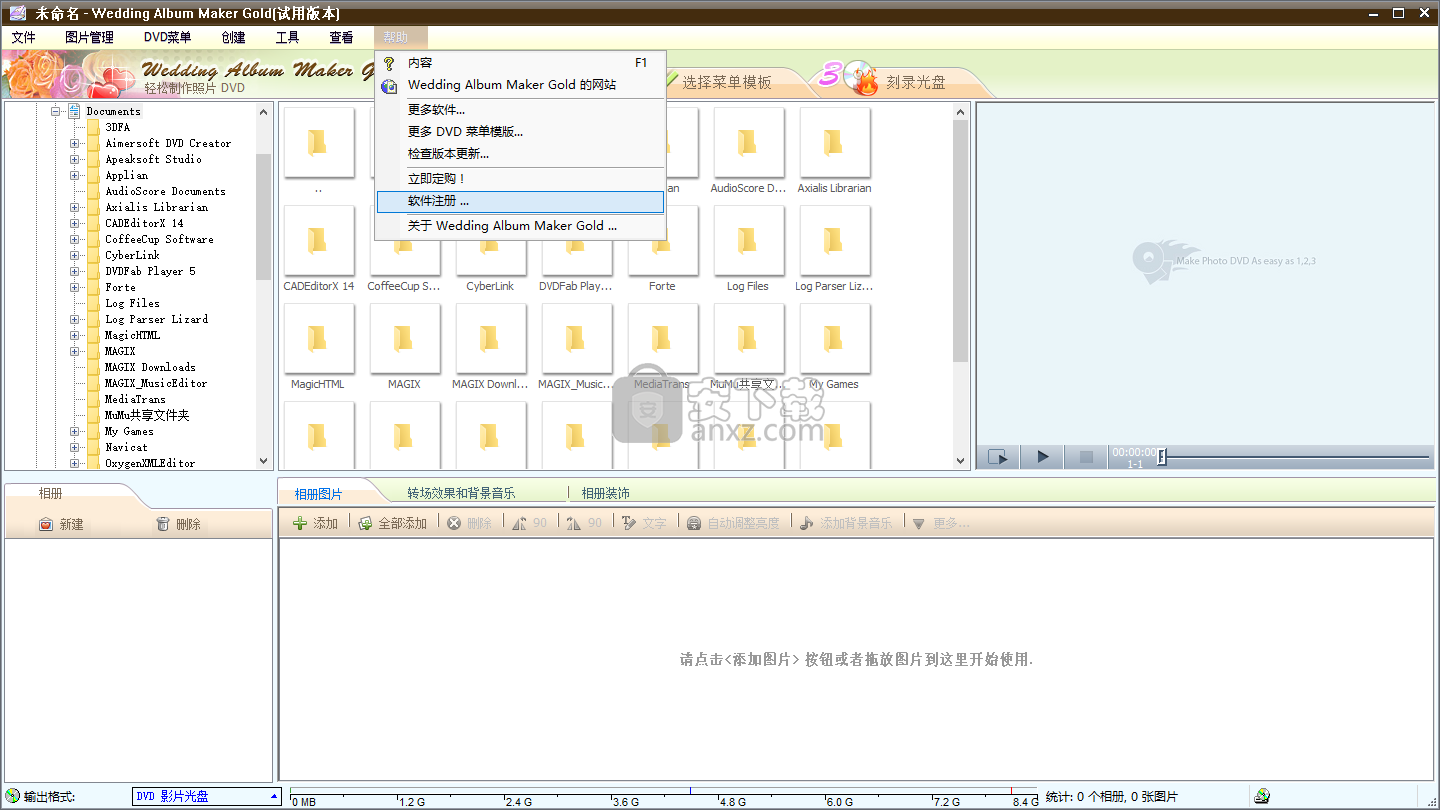1440x810 pixels.
Task: Select 3DFA folder in tree
Action: click(x=117, y=127)
